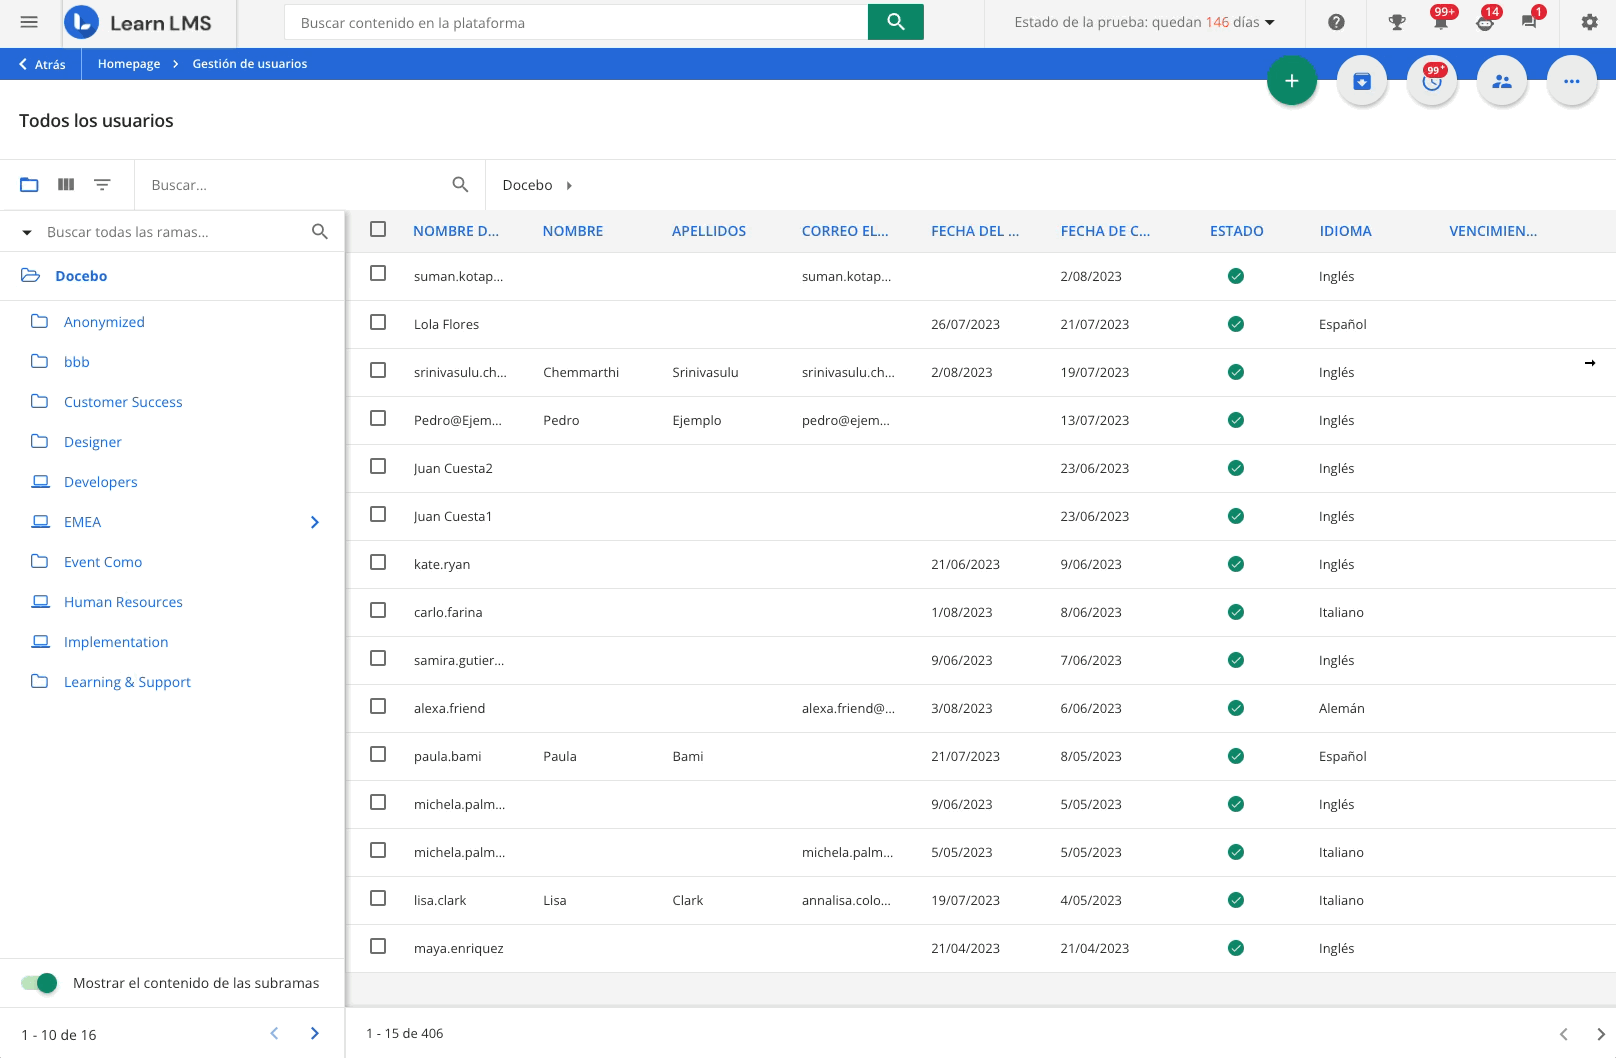Click the green plus add user button
The height and width of the screenshot is (1058, 1616).
click(1291, 81)
